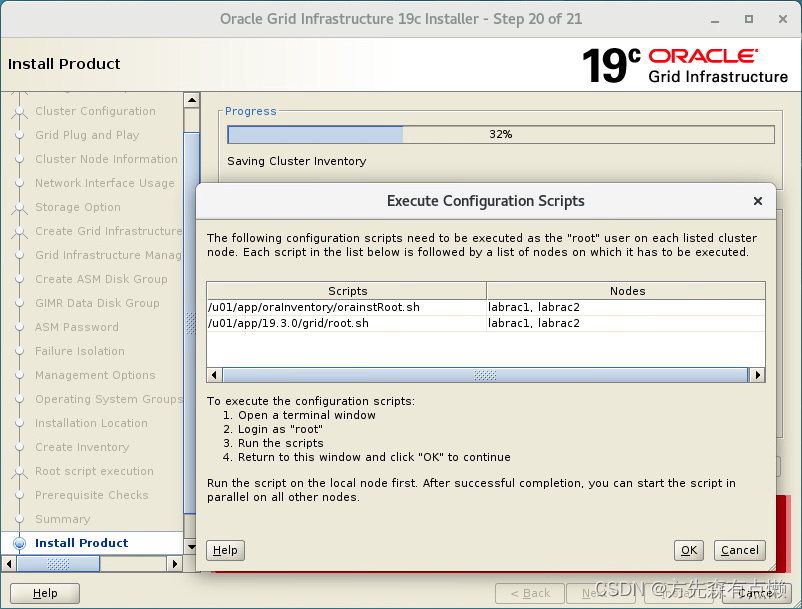Image resolution: width=802 pixels, height=609 pixels.
Task: Click the sidebar horizontal scrollbar thumb
Action: (x=58, y=564)
